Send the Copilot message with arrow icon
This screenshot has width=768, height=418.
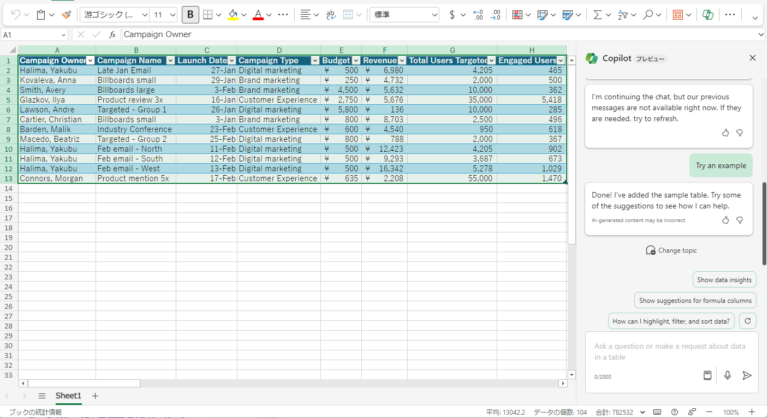click(x=747, y=375)
